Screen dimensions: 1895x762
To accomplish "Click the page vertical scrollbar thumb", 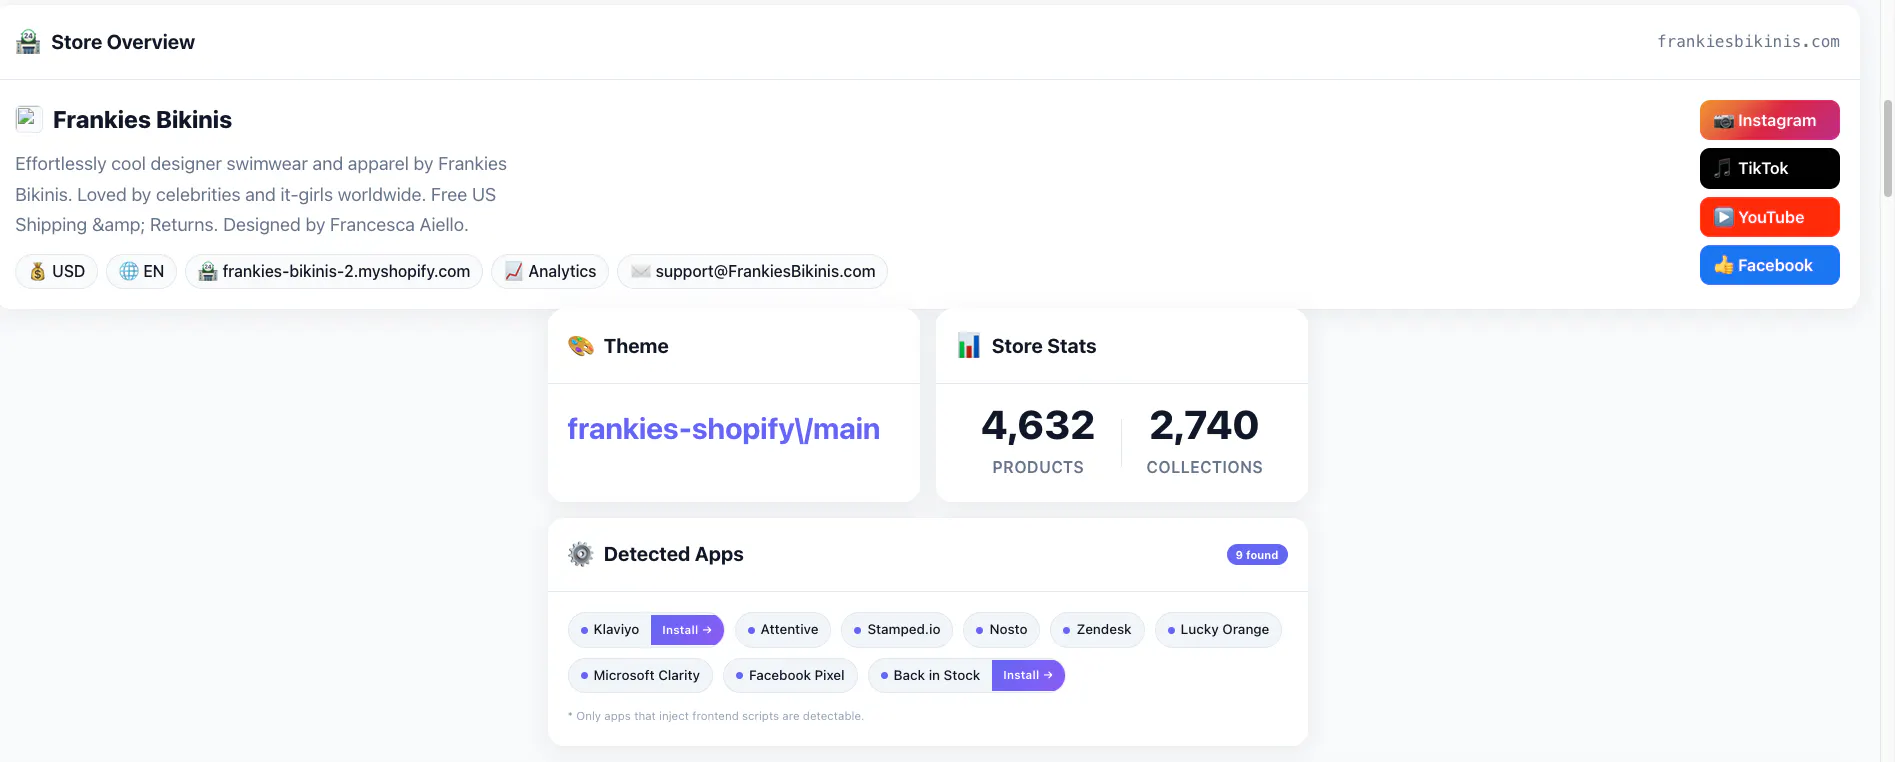I will click(1888, 148).
